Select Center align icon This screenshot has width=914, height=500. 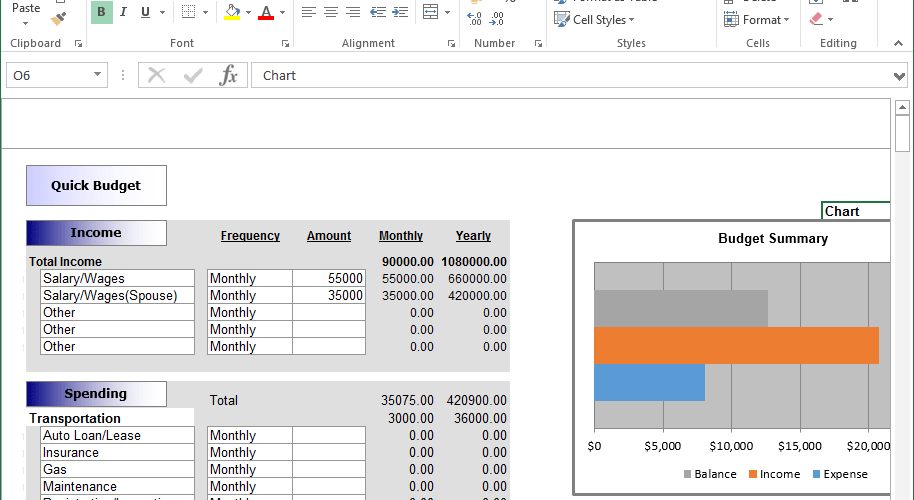coord(331,12)
